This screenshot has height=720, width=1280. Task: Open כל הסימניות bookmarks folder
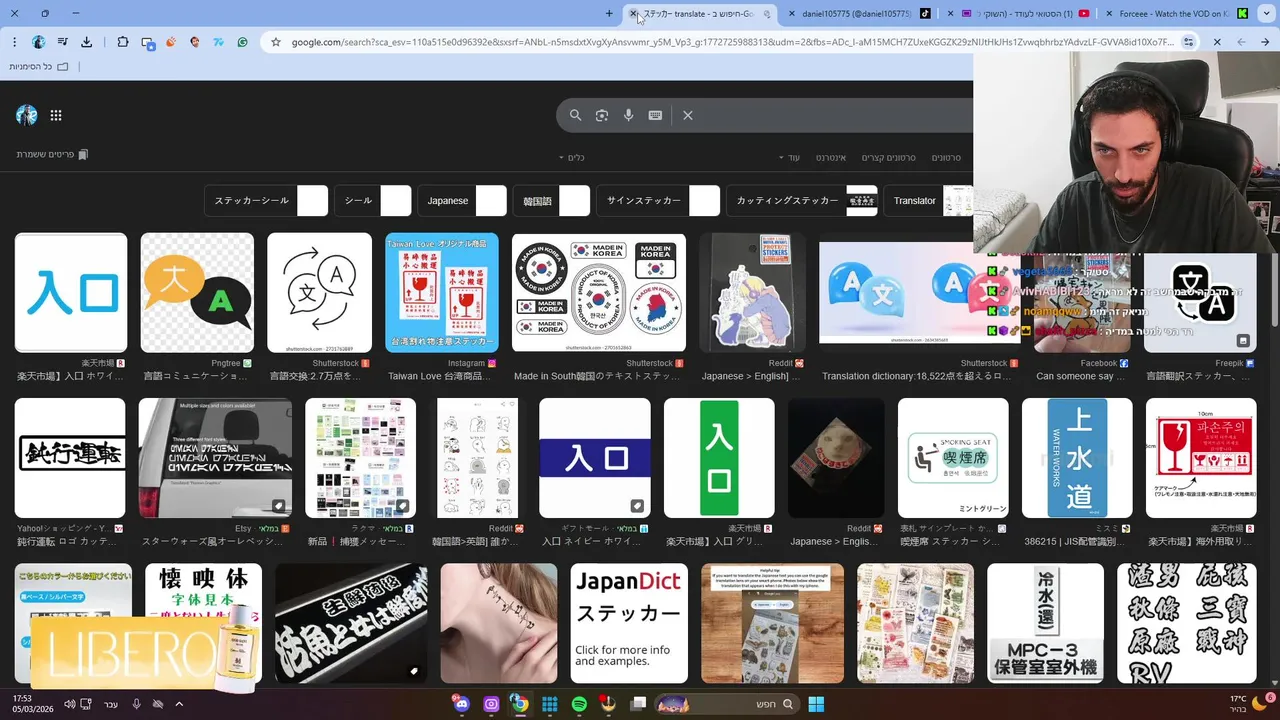(39, 66)
